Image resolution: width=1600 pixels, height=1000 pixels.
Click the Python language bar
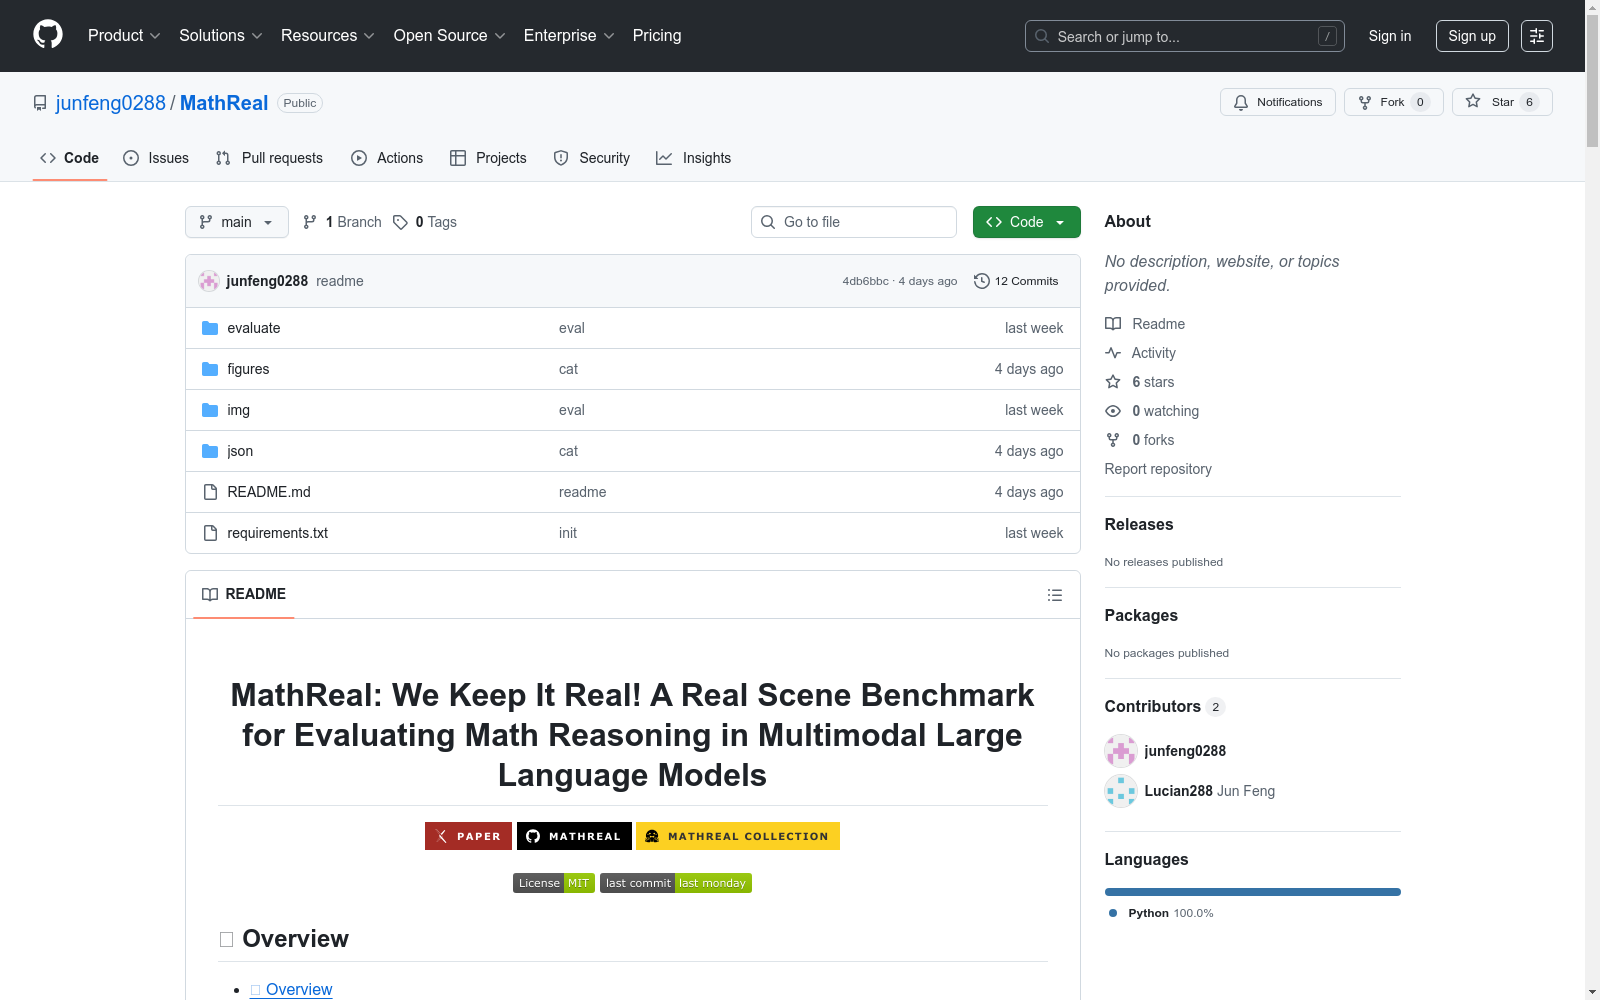click(1253, 892)
